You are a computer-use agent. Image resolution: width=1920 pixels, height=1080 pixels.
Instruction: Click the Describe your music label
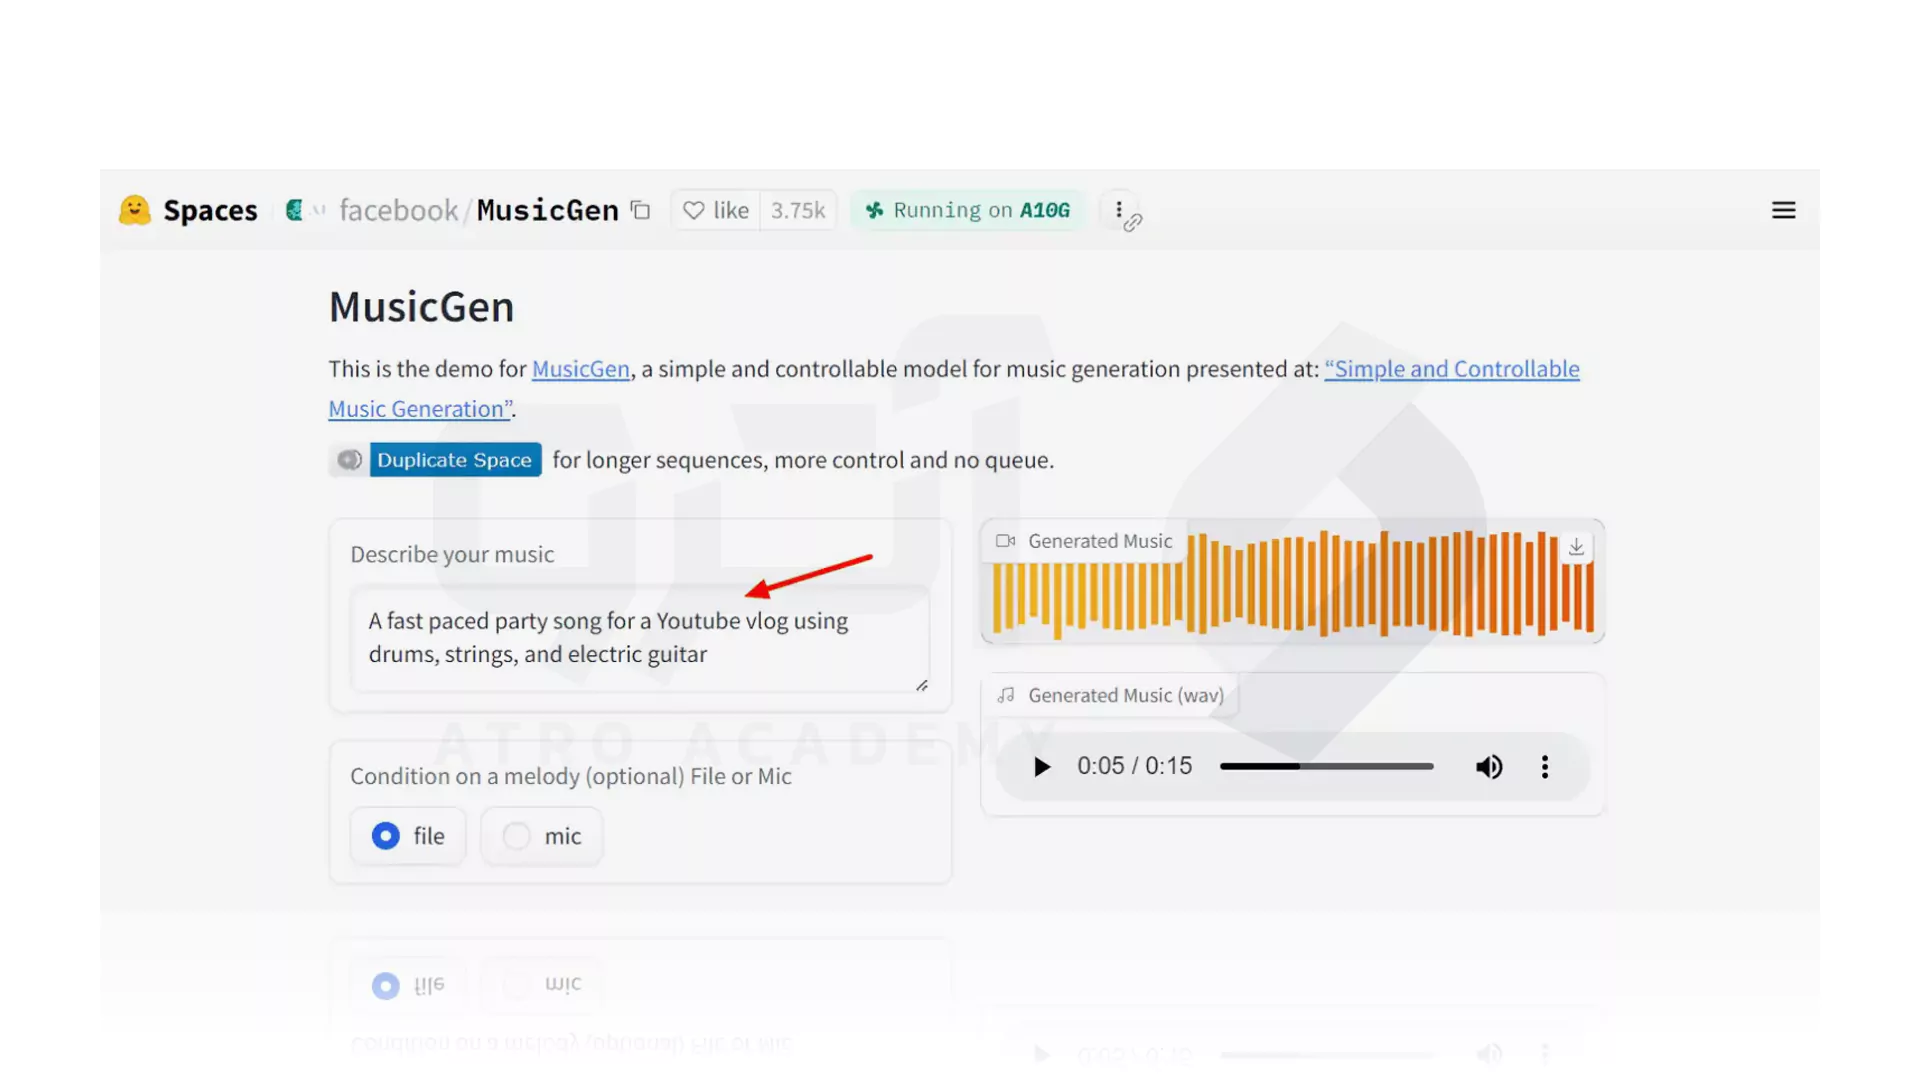tap(452, 554)
